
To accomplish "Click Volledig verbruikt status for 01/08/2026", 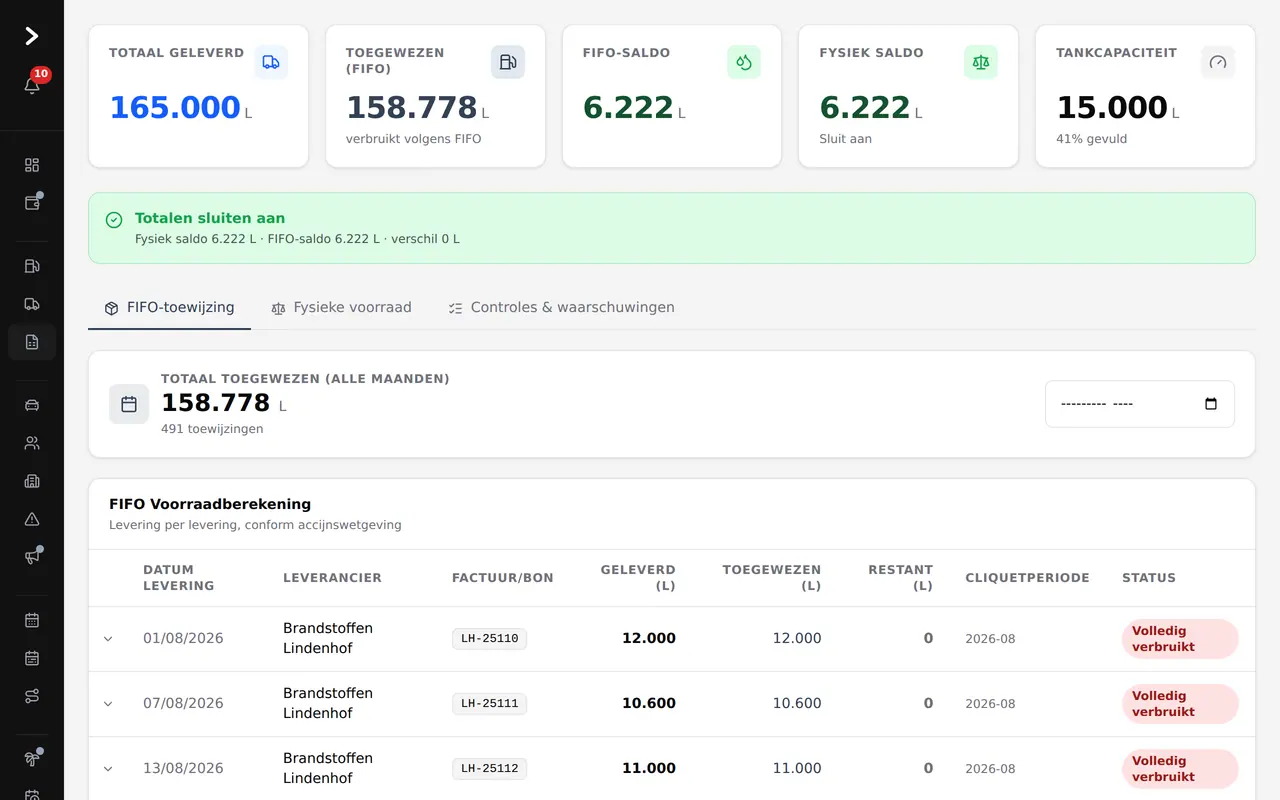I will coord(1180,639).
